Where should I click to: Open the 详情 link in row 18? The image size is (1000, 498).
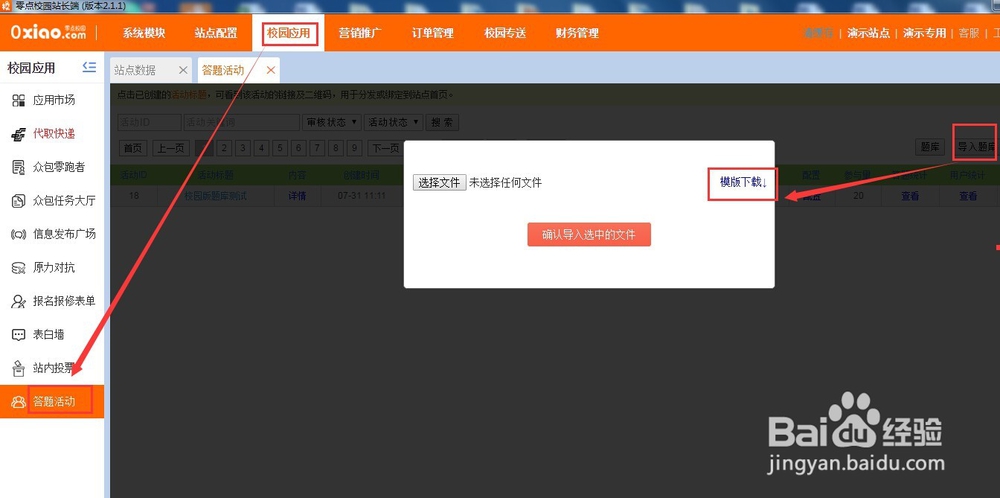(x=297, y=196)
